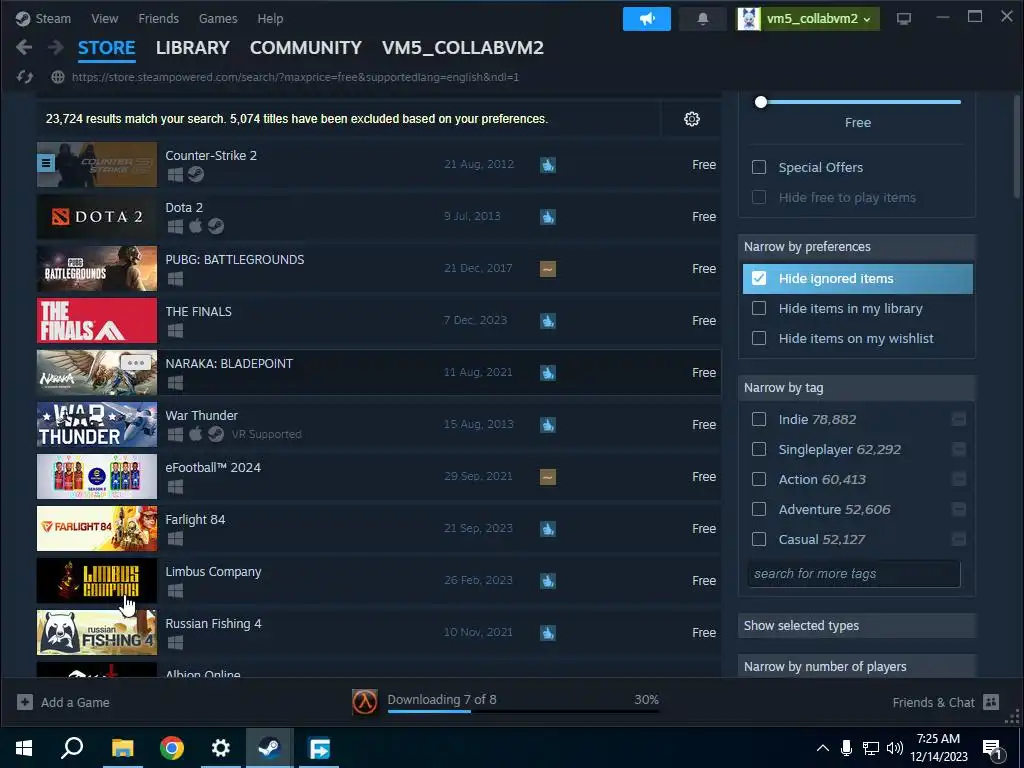
Task: Open Friends & Chat grid icon
Action: tap(991, 702)
